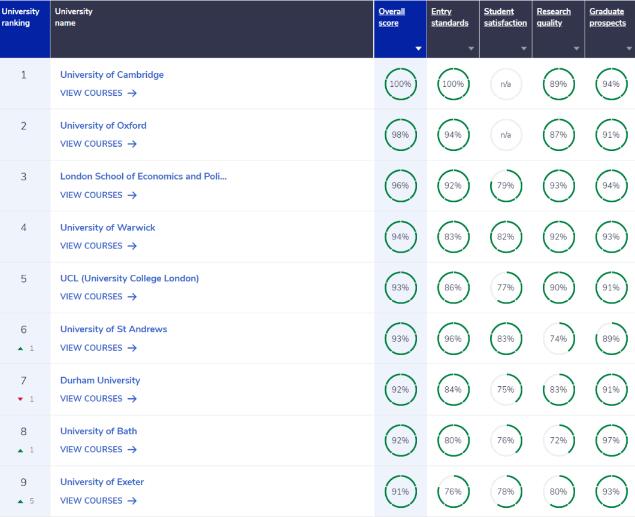Image resolution: width=635 pixels, height=517 pixels.
Task: Open University of Warwick link
Action: tap(108, 228)
